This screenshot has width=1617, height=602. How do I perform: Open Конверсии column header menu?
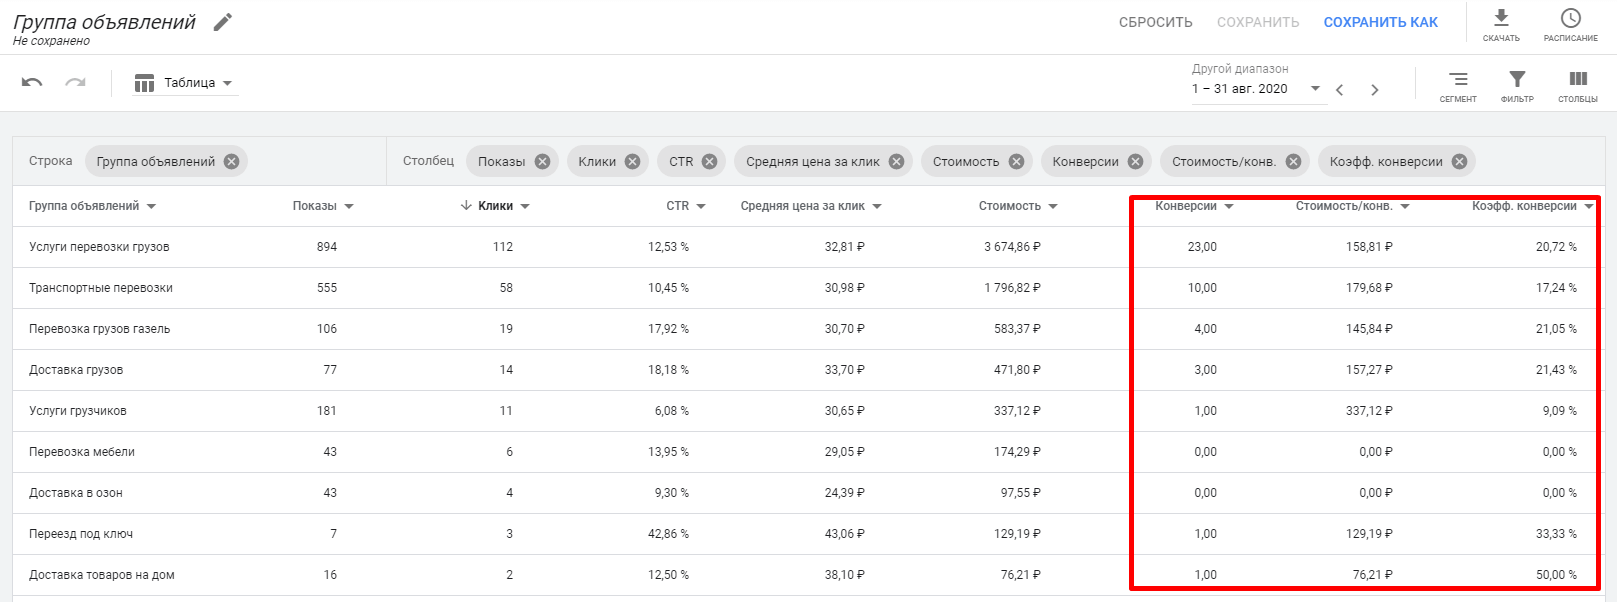pyautogui.click(x=1229, y=207)
